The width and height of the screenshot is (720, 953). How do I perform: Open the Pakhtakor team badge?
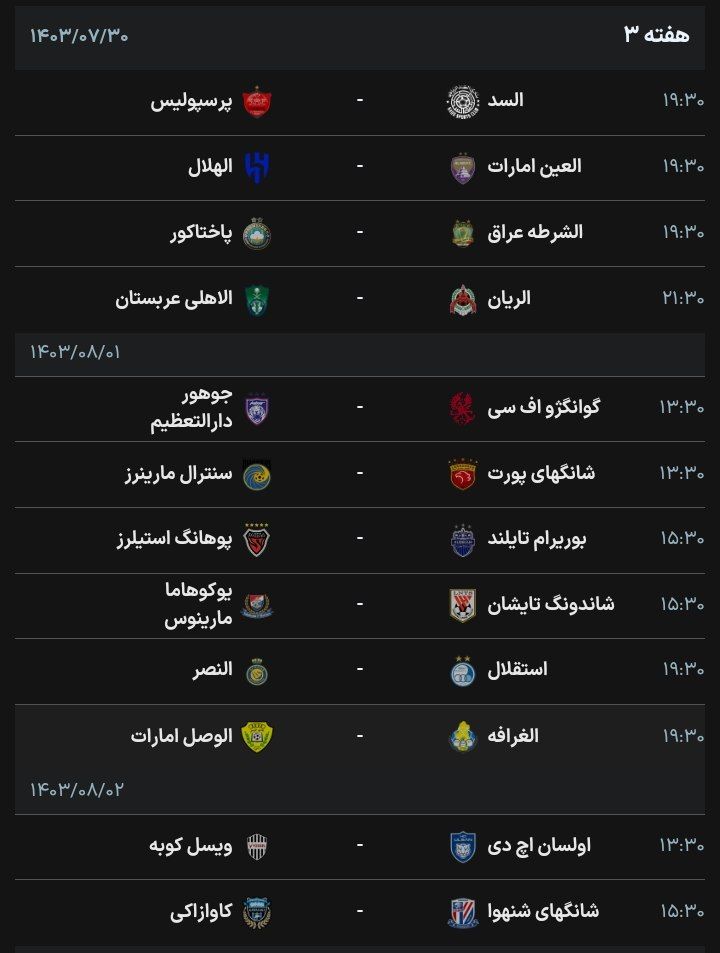tap(257, 233)
